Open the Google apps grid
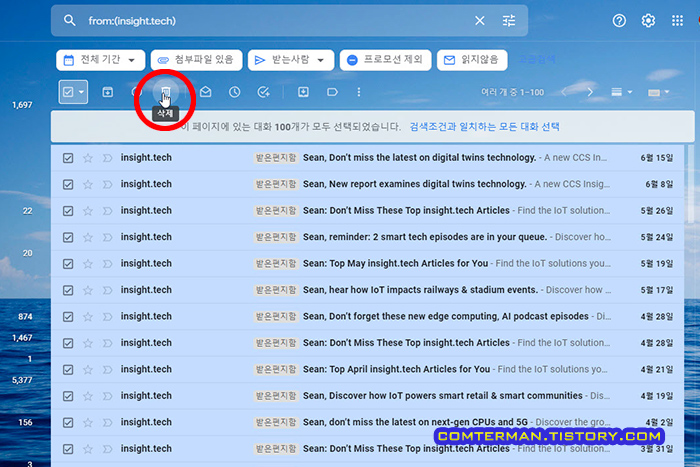Viewport: 700px width, 467px height. pyautogui.click(x=677, y=21)
